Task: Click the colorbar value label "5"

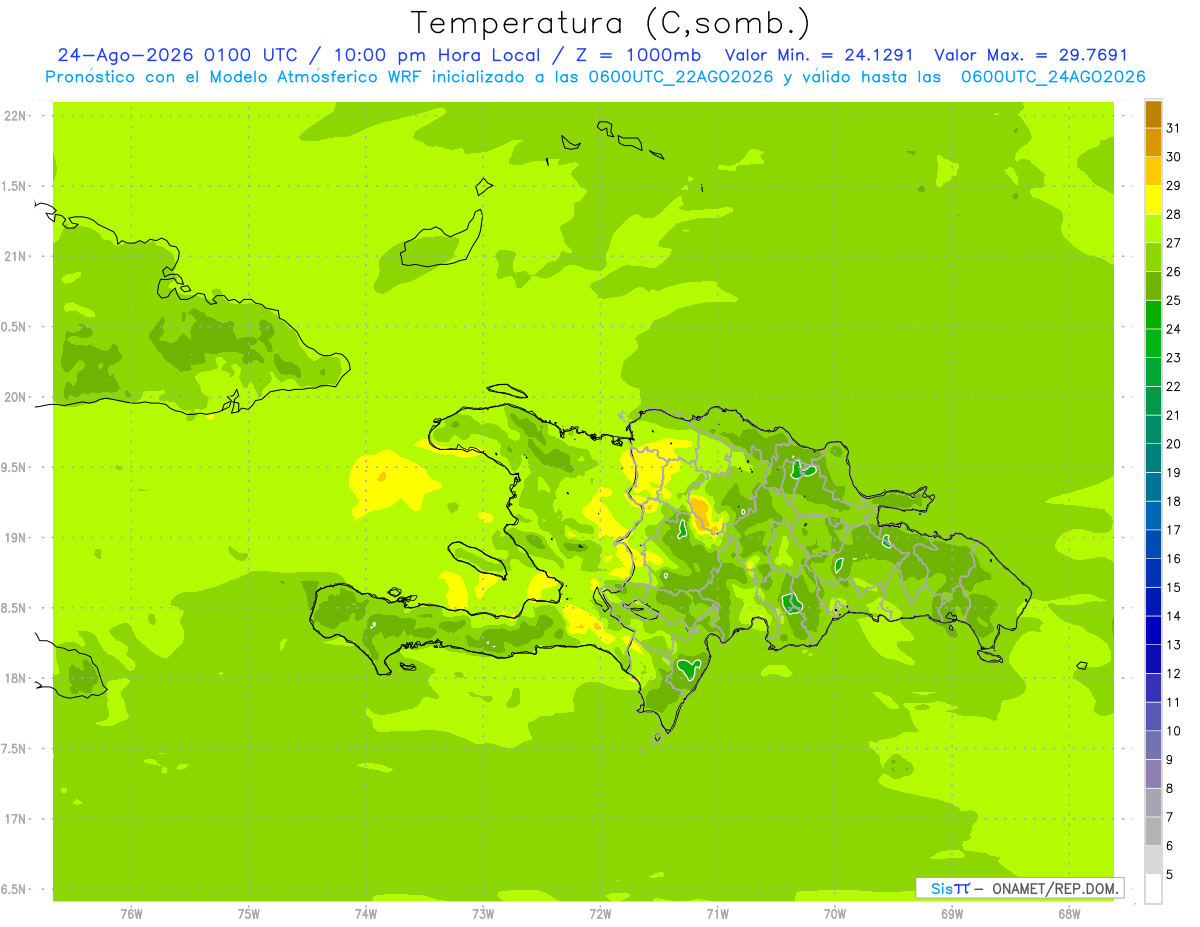Action: [1170, 875]
